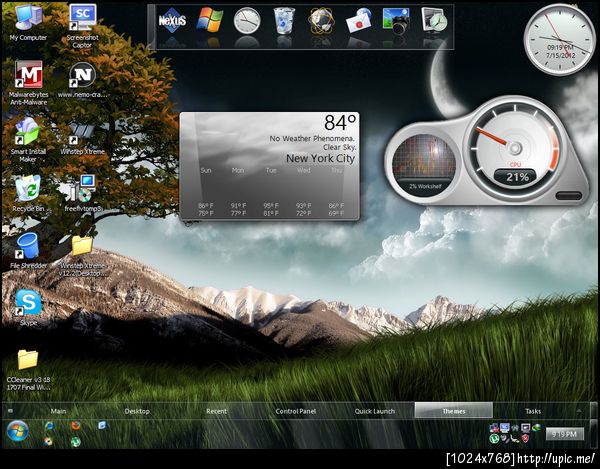Image resolution: width=600 pixels, height=469 pixels.
Task: Click the 9:19 PM taskbar clock
Action: 565,434
